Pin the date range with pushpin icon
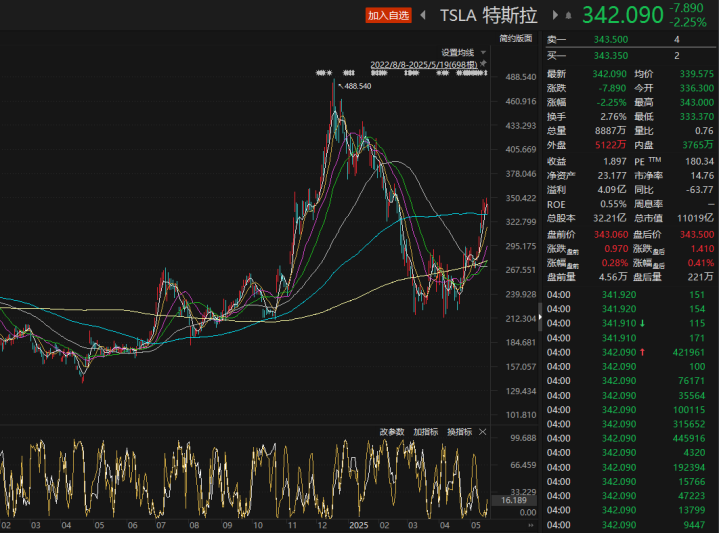Viewport: 719px width, 533px height. (x=483, y=64)
